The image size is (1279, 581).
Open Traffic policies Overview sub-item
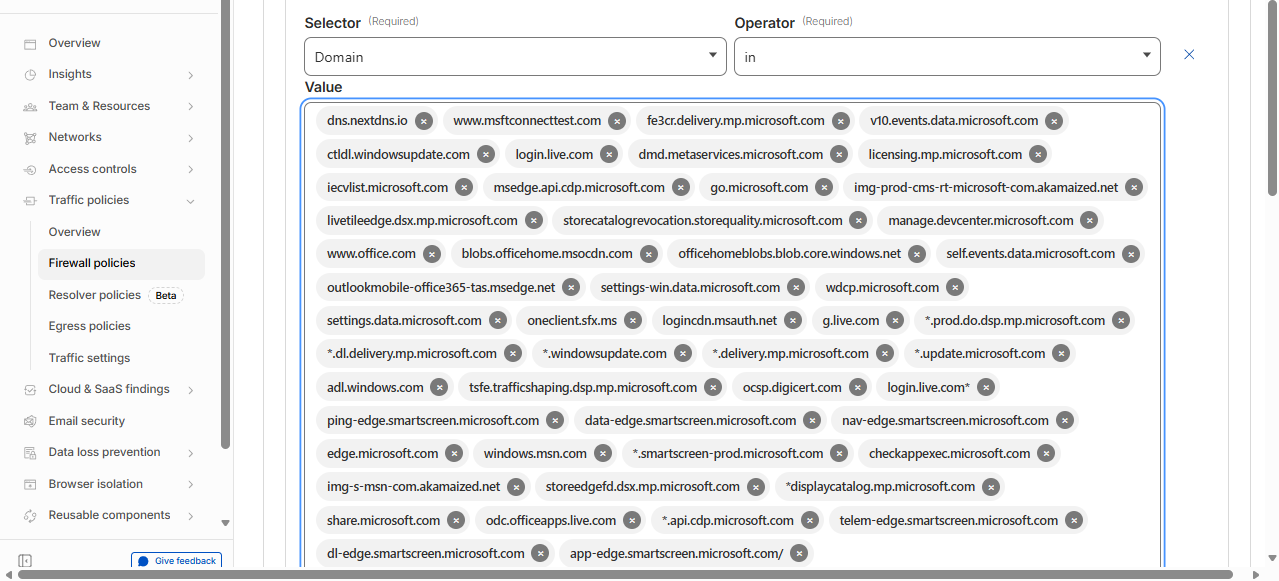(74, 232)
